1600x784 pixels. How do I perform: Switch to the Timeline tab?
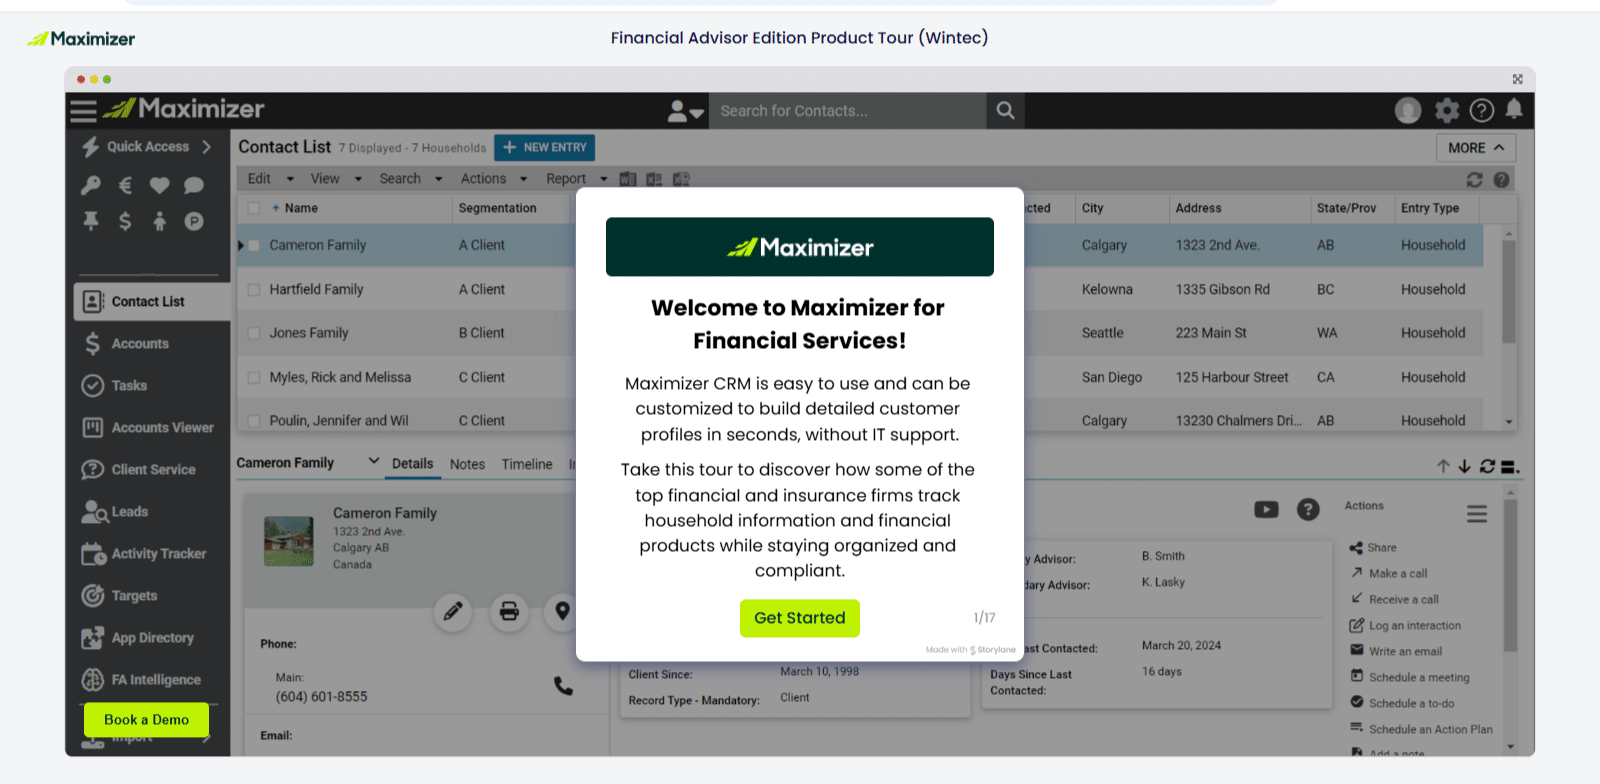527,464
